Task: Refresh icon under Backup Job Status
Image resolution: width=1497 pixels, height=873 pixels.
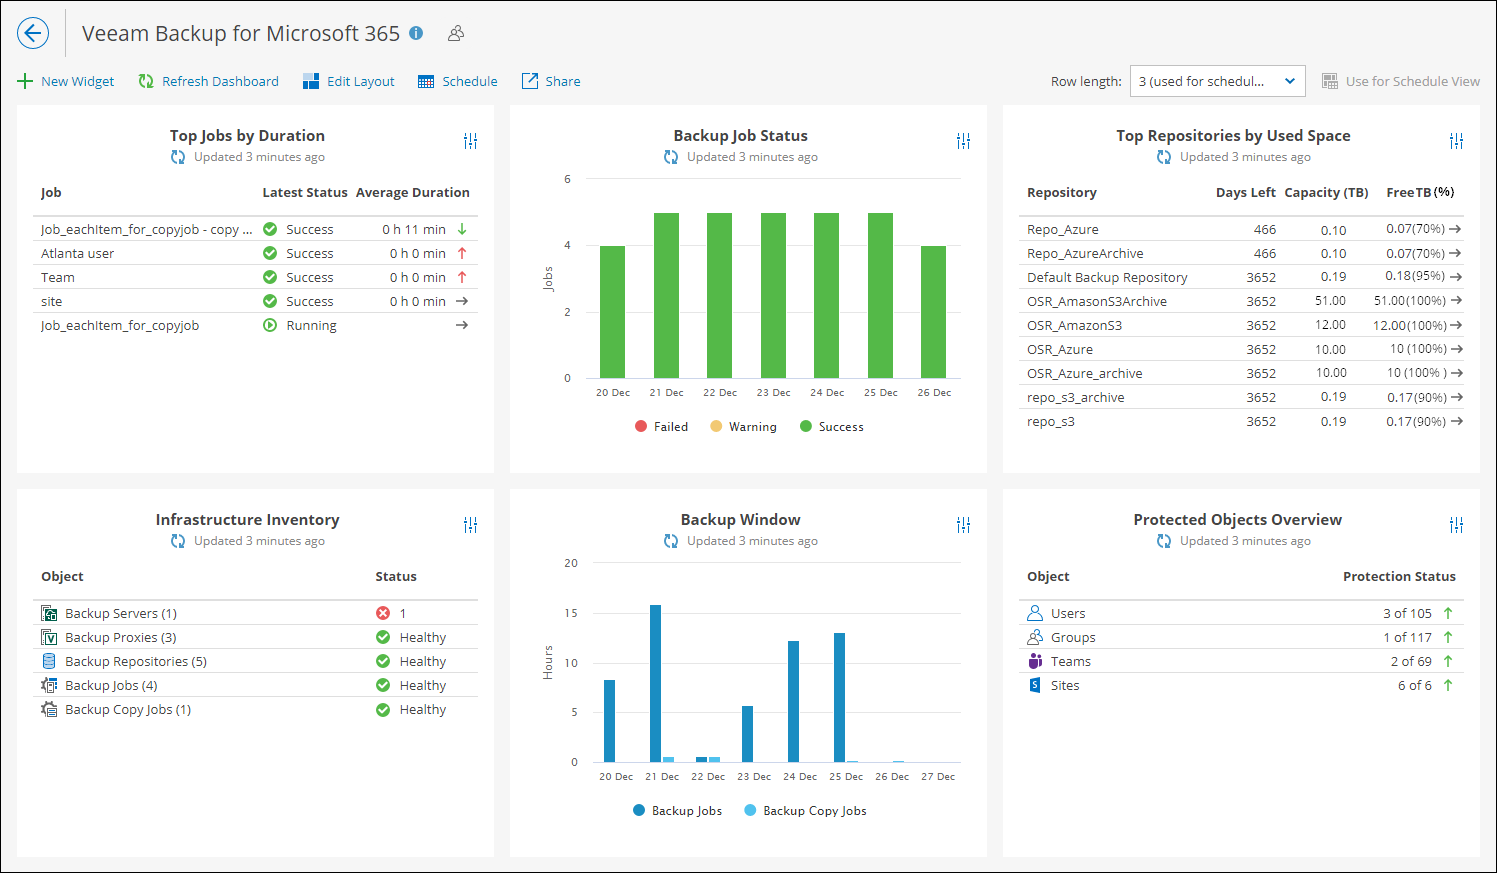Action: coord(671,157)
